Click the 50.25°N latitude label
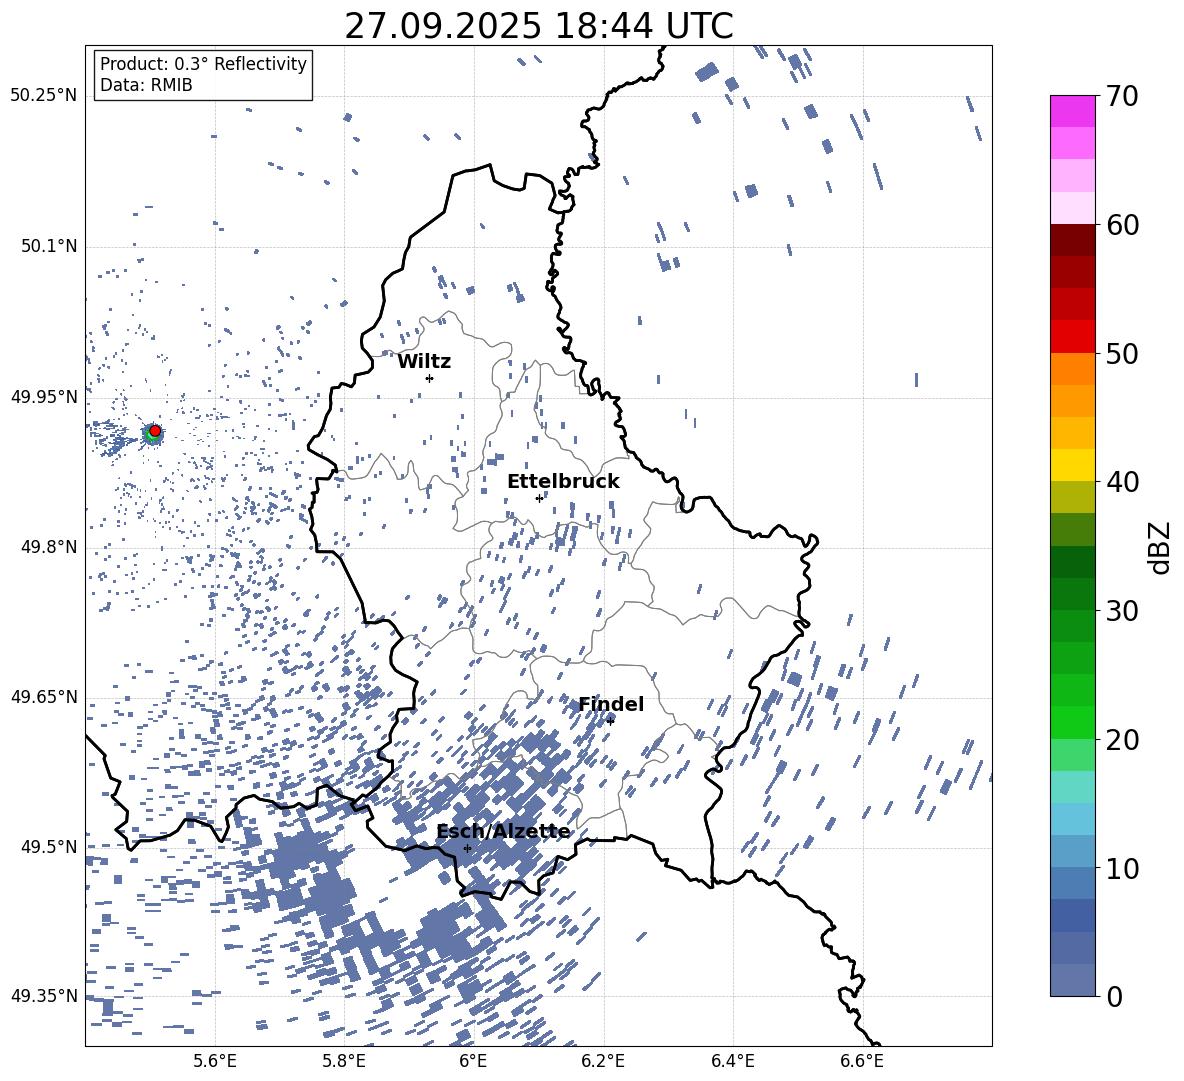The height and width of the screenshot is (1081, 1184). point(44,96)
